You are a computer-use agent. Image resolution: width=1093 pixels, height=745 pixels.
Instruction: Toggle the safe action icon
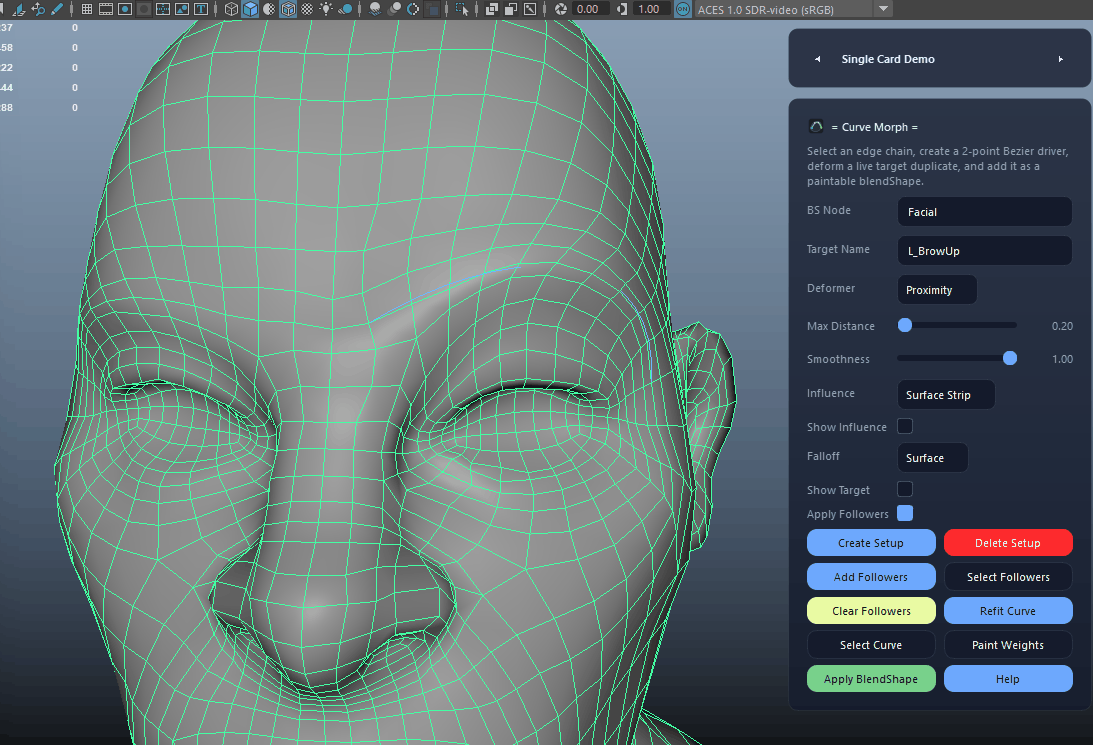[x=182, y=9]
